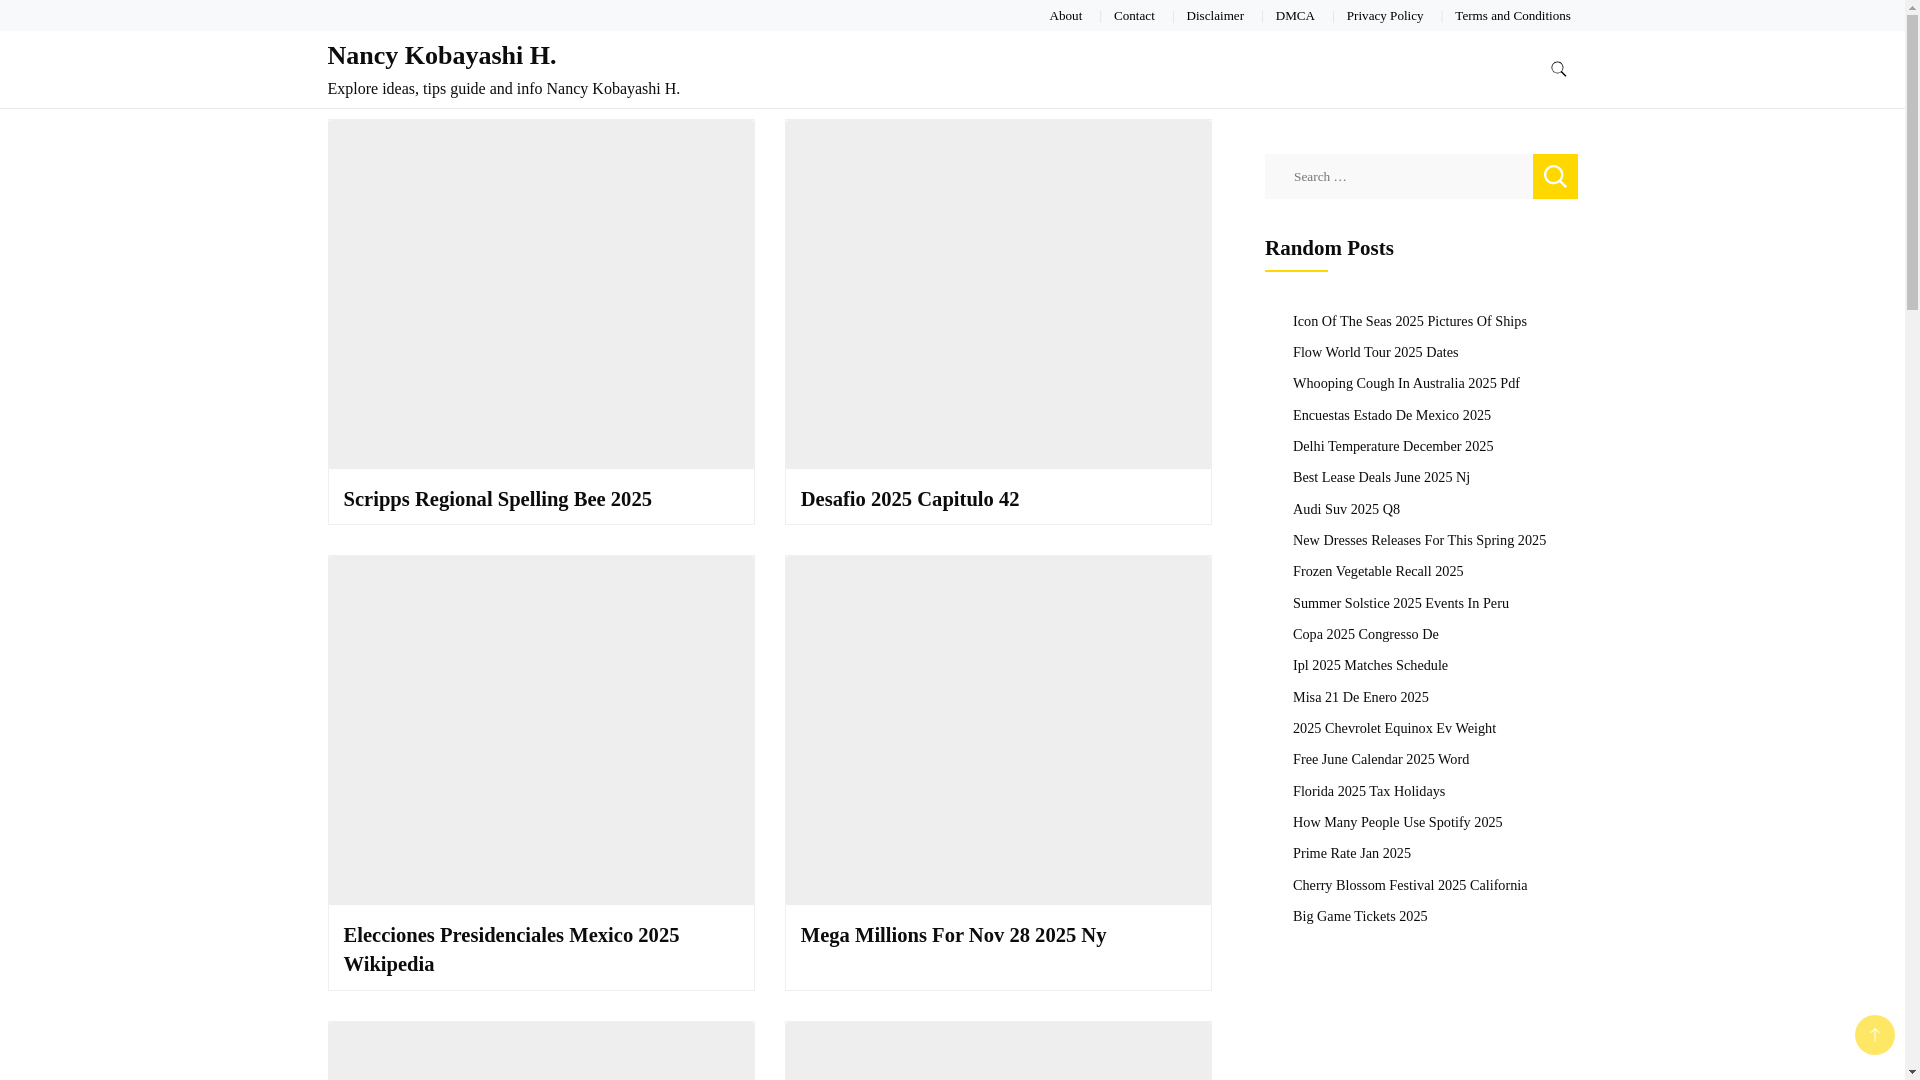Screen dimensions: 1920x1080
Task: Click thumbnail above Scripps Regional Spelling Bee
Action: (x=541, y=294)
